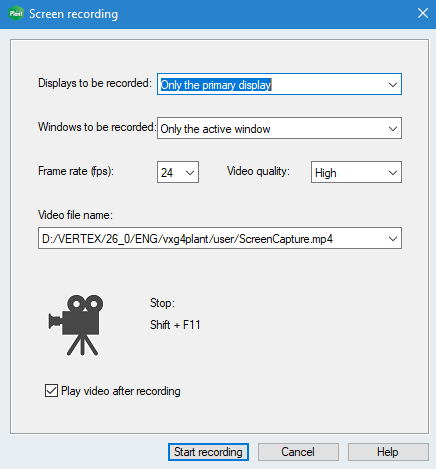Select the 'Only the primary display' highlighted text
The width and height of the screenshot is (436, 469).
coord(216,85)
